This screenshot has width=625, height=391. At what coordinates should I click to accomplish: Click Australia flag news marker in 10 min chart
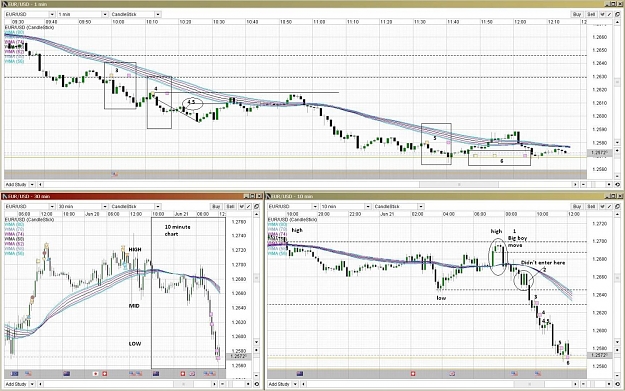click(300, 374)
